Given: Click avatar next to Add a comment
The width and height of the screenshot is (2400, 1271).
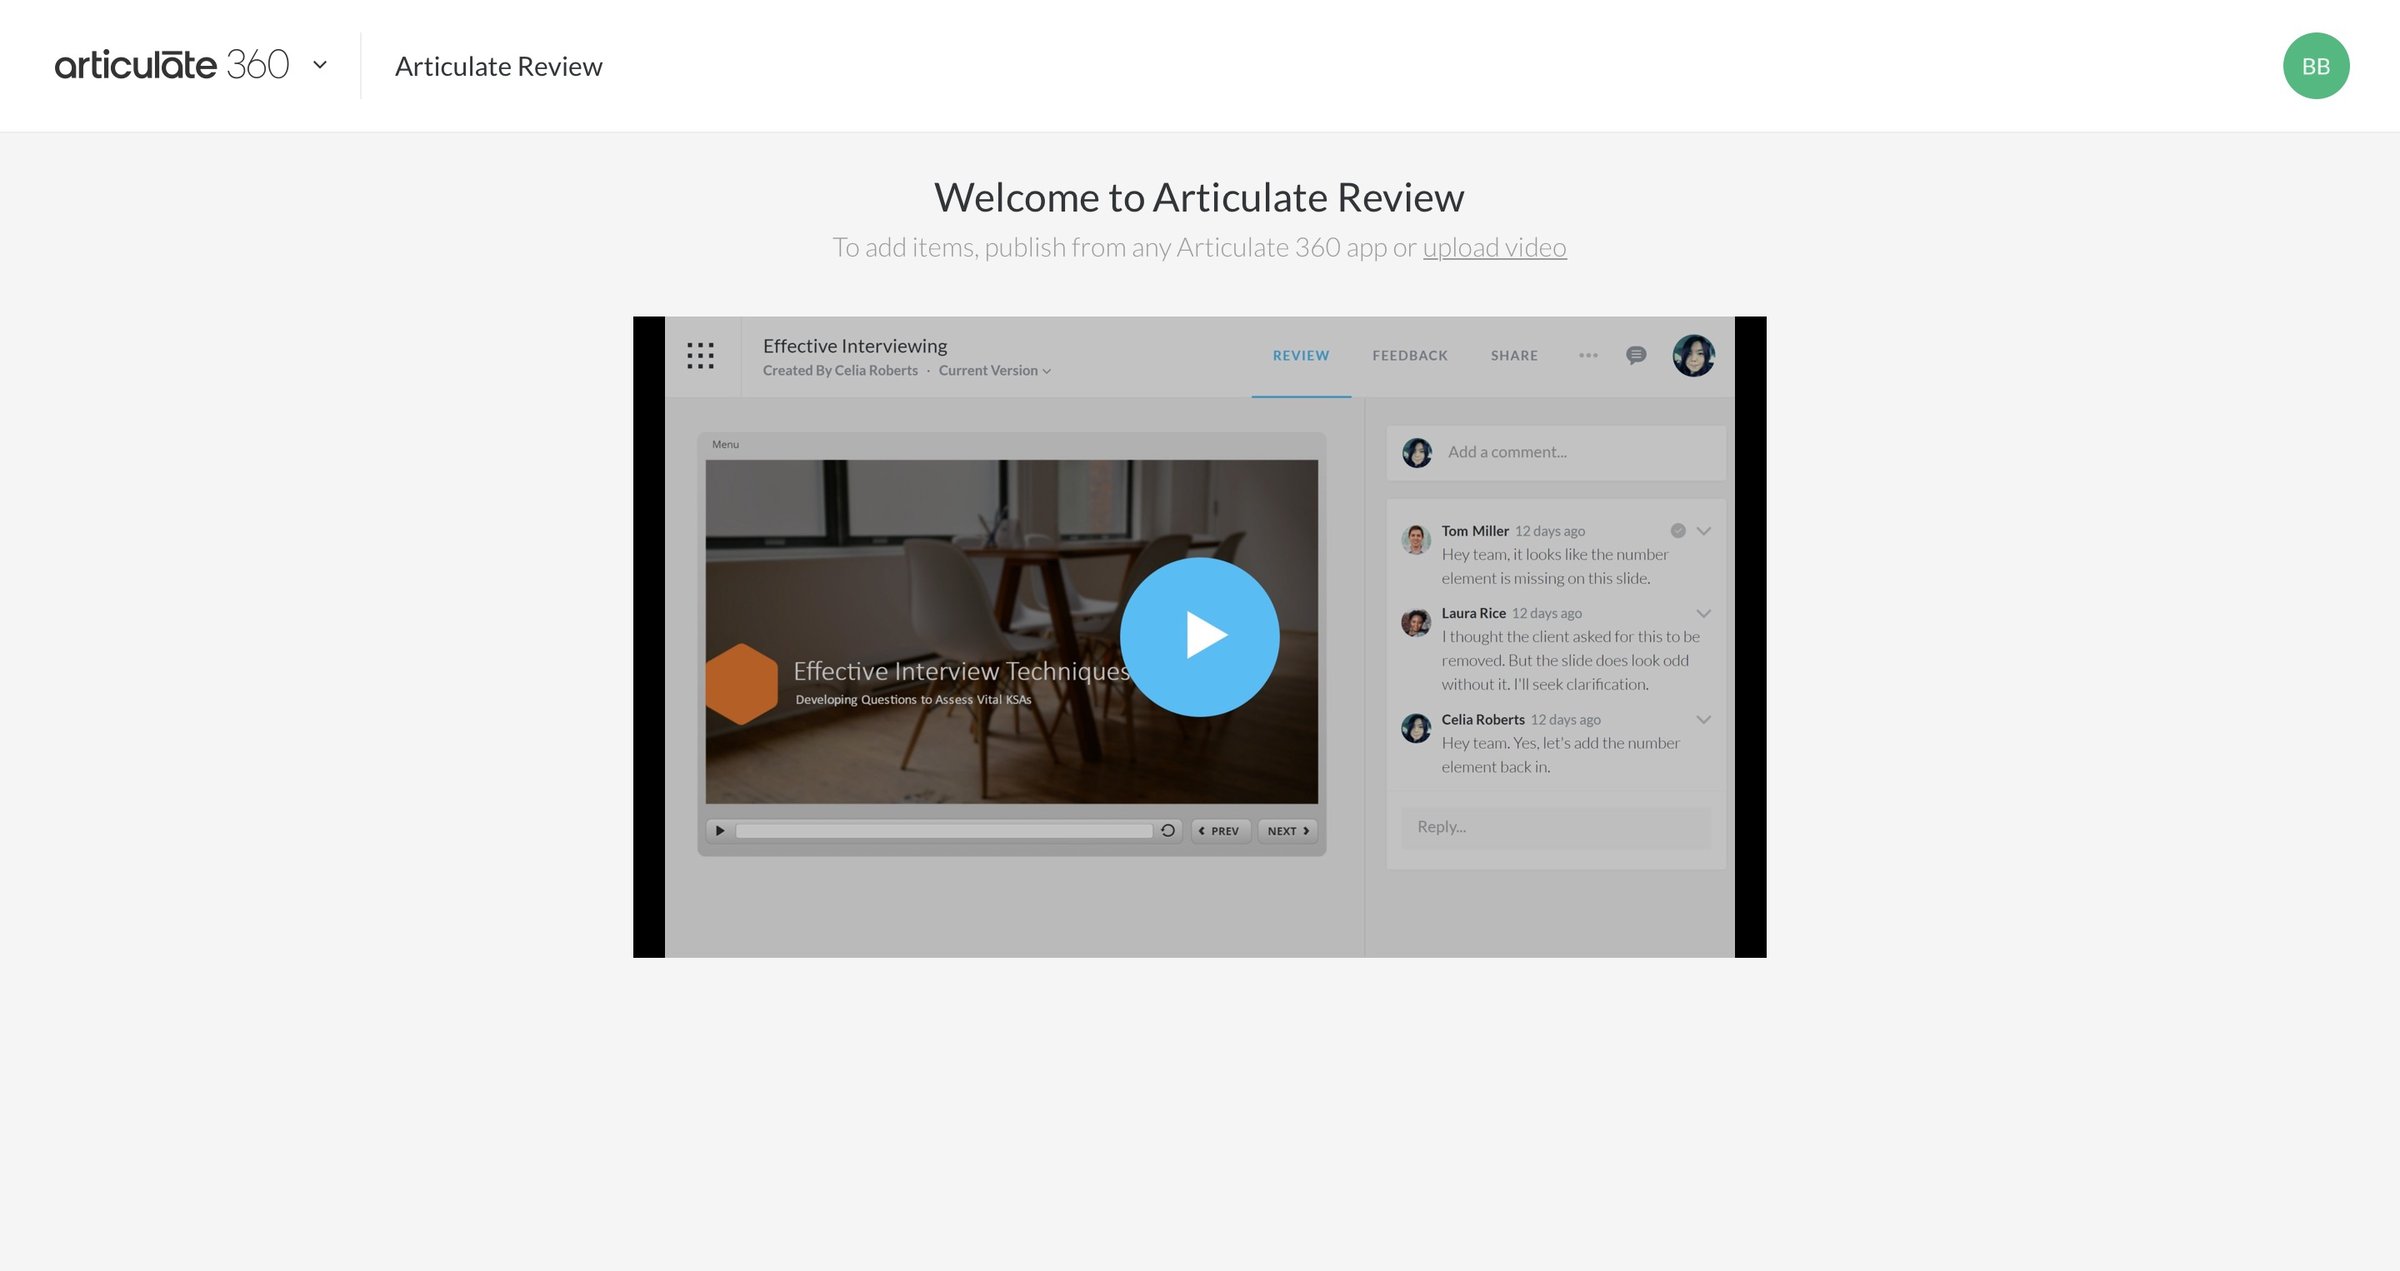Looking at the screenshot, I should (1417, 453).
